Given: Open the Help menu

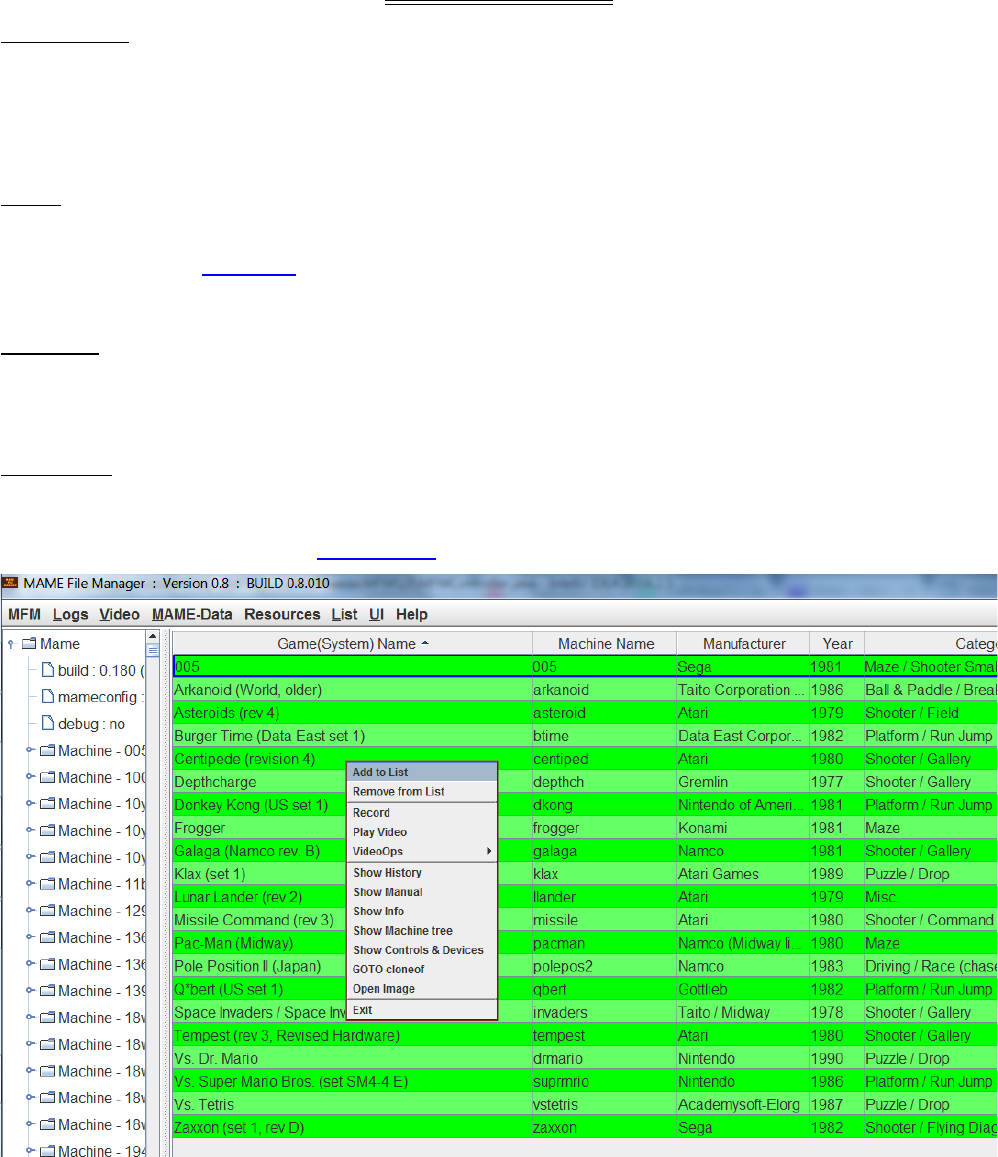Looking at the screenshot, I should [412, 614].
